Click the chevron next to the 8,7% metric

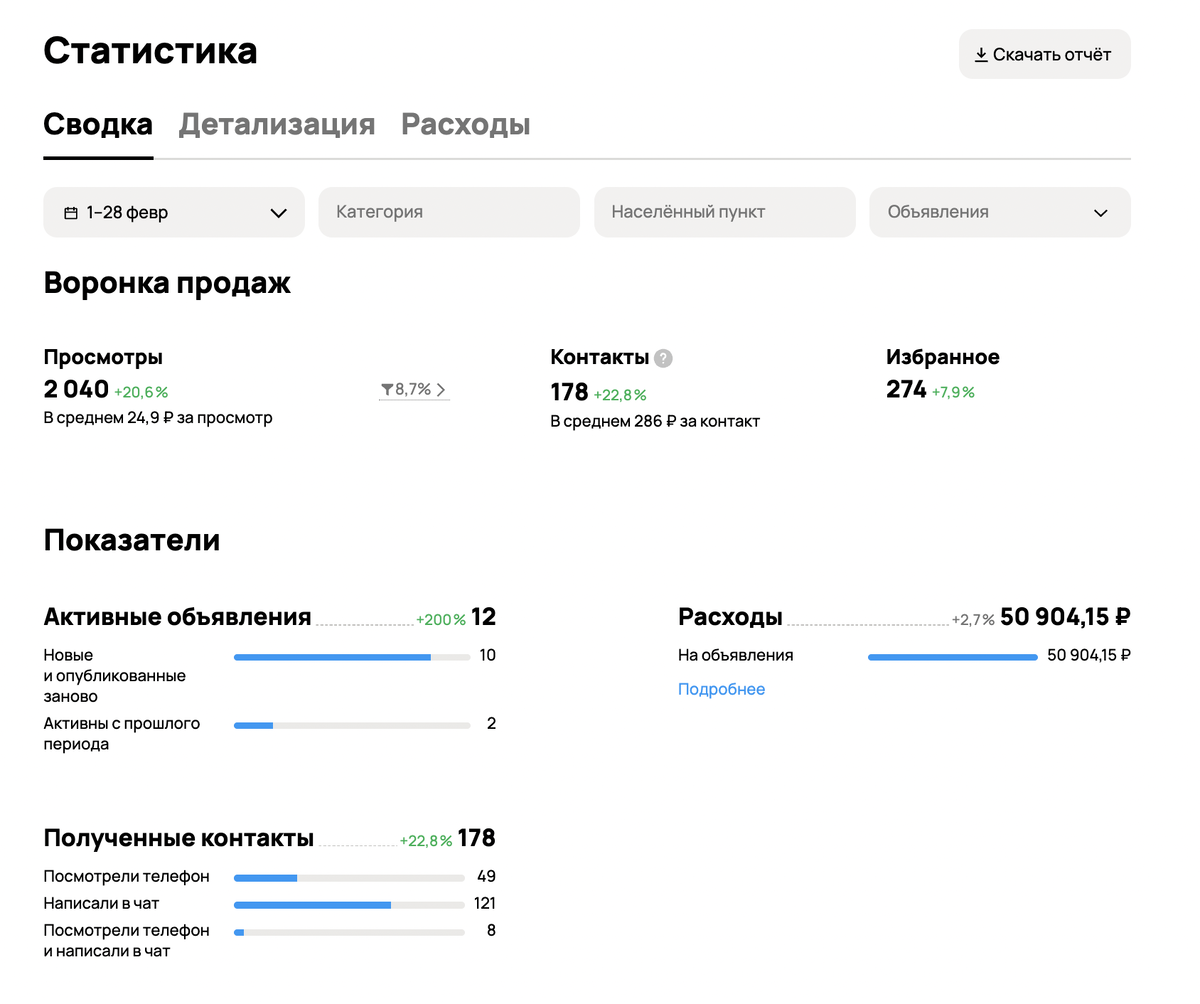click(x=443, y=389)
